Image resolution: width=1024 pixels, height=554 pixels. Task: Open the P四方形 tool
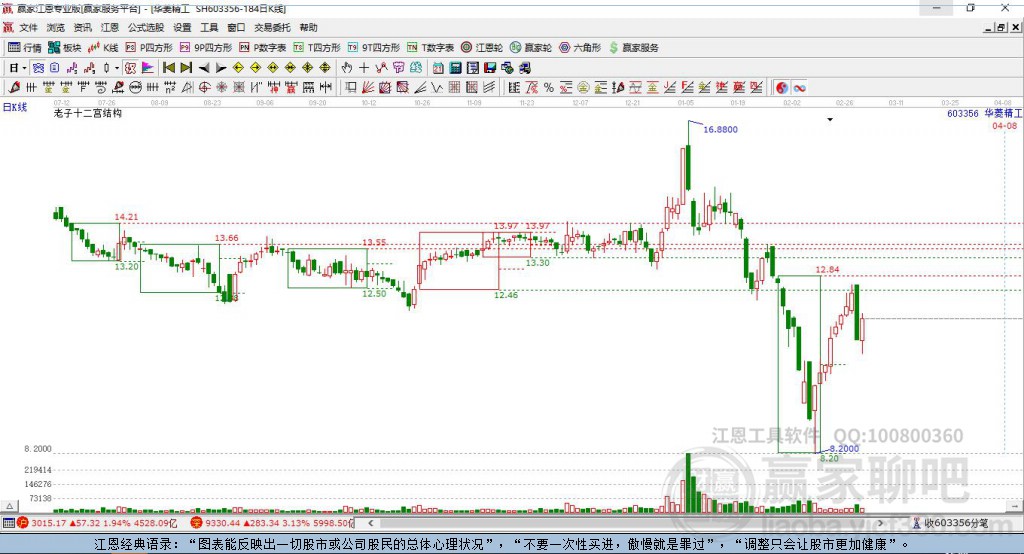tap(149, 48)
